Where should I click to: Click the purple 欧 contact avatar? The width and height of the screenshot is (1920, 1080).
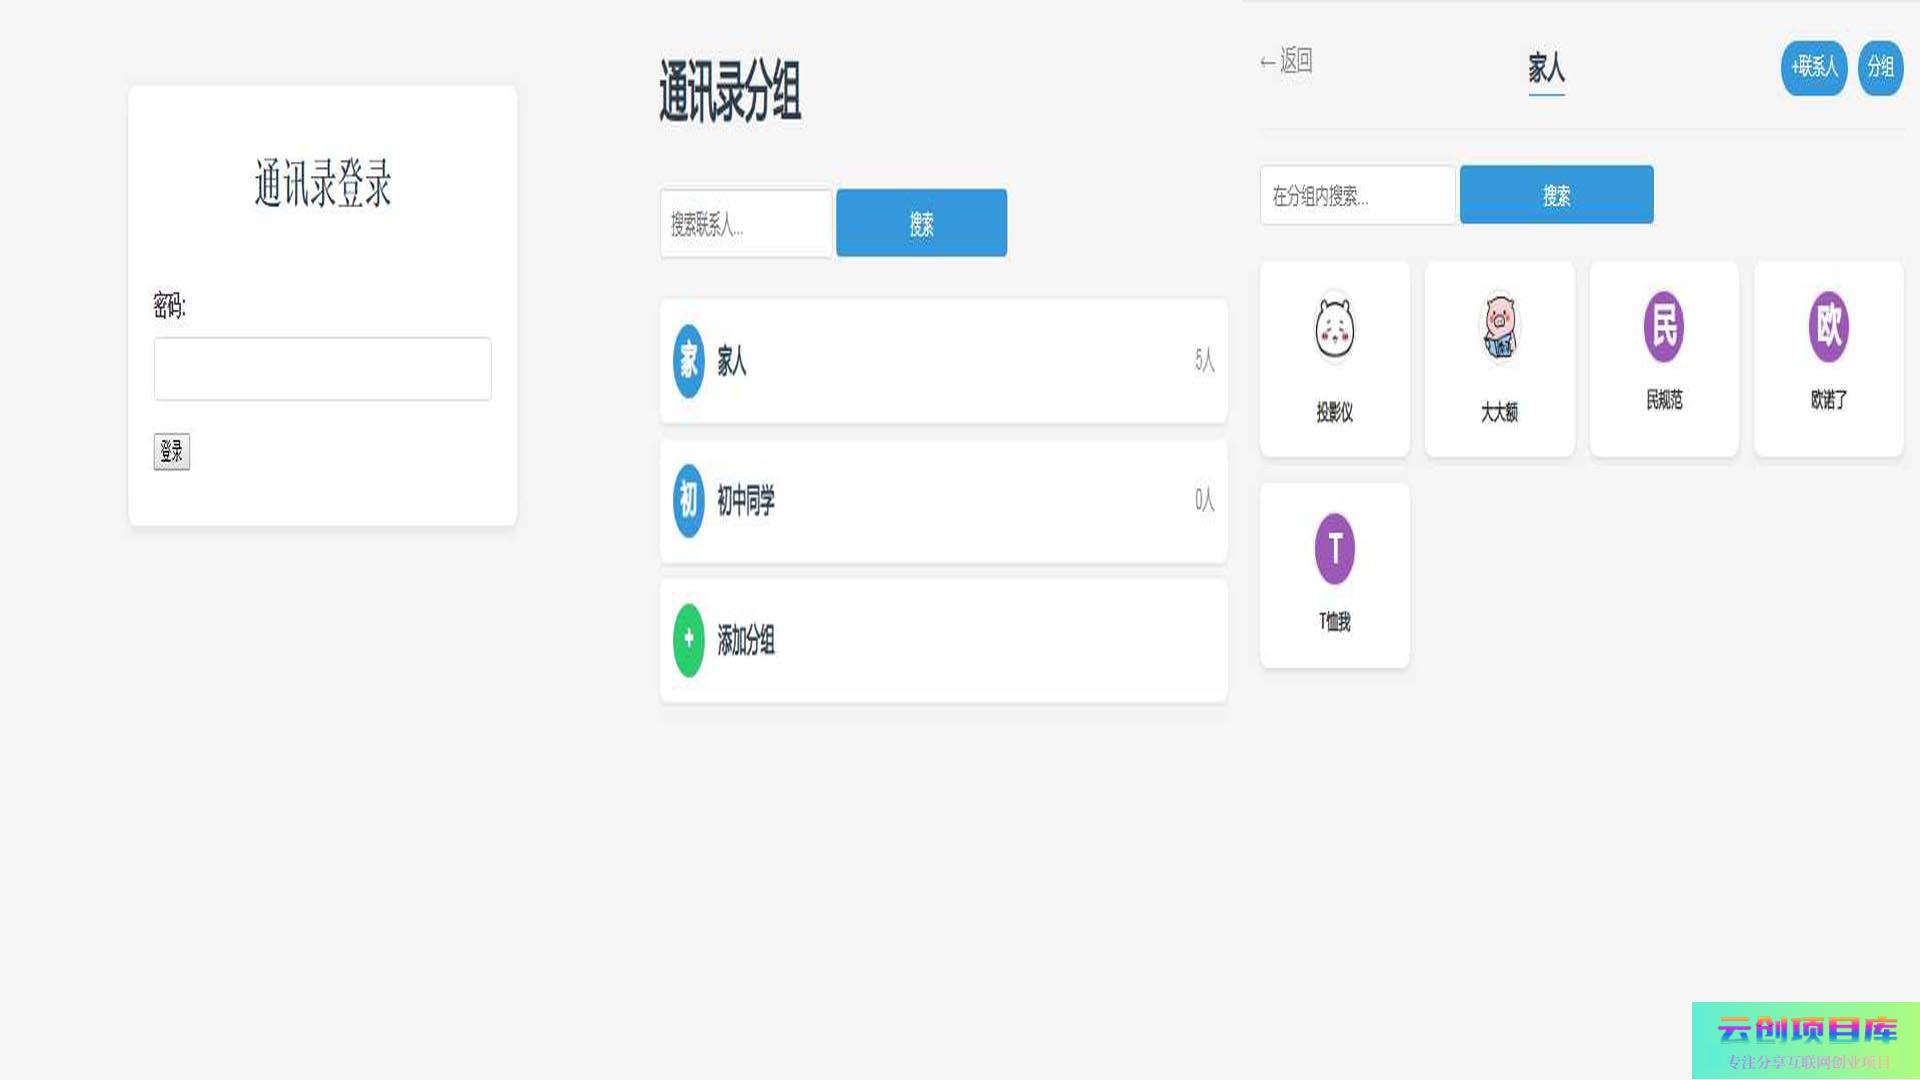tap(1828, 326)
